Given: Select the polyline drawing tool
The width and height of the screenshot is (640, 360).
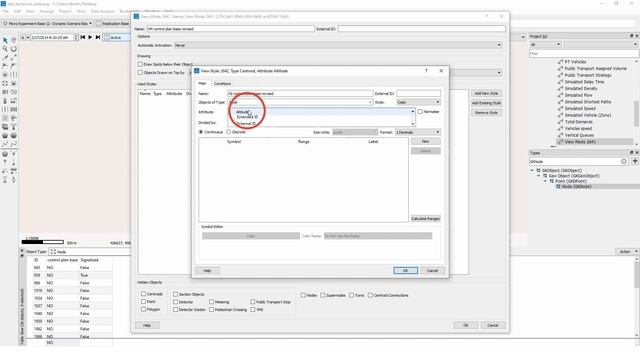Looking at the screenshot, I should coord(5,144).
